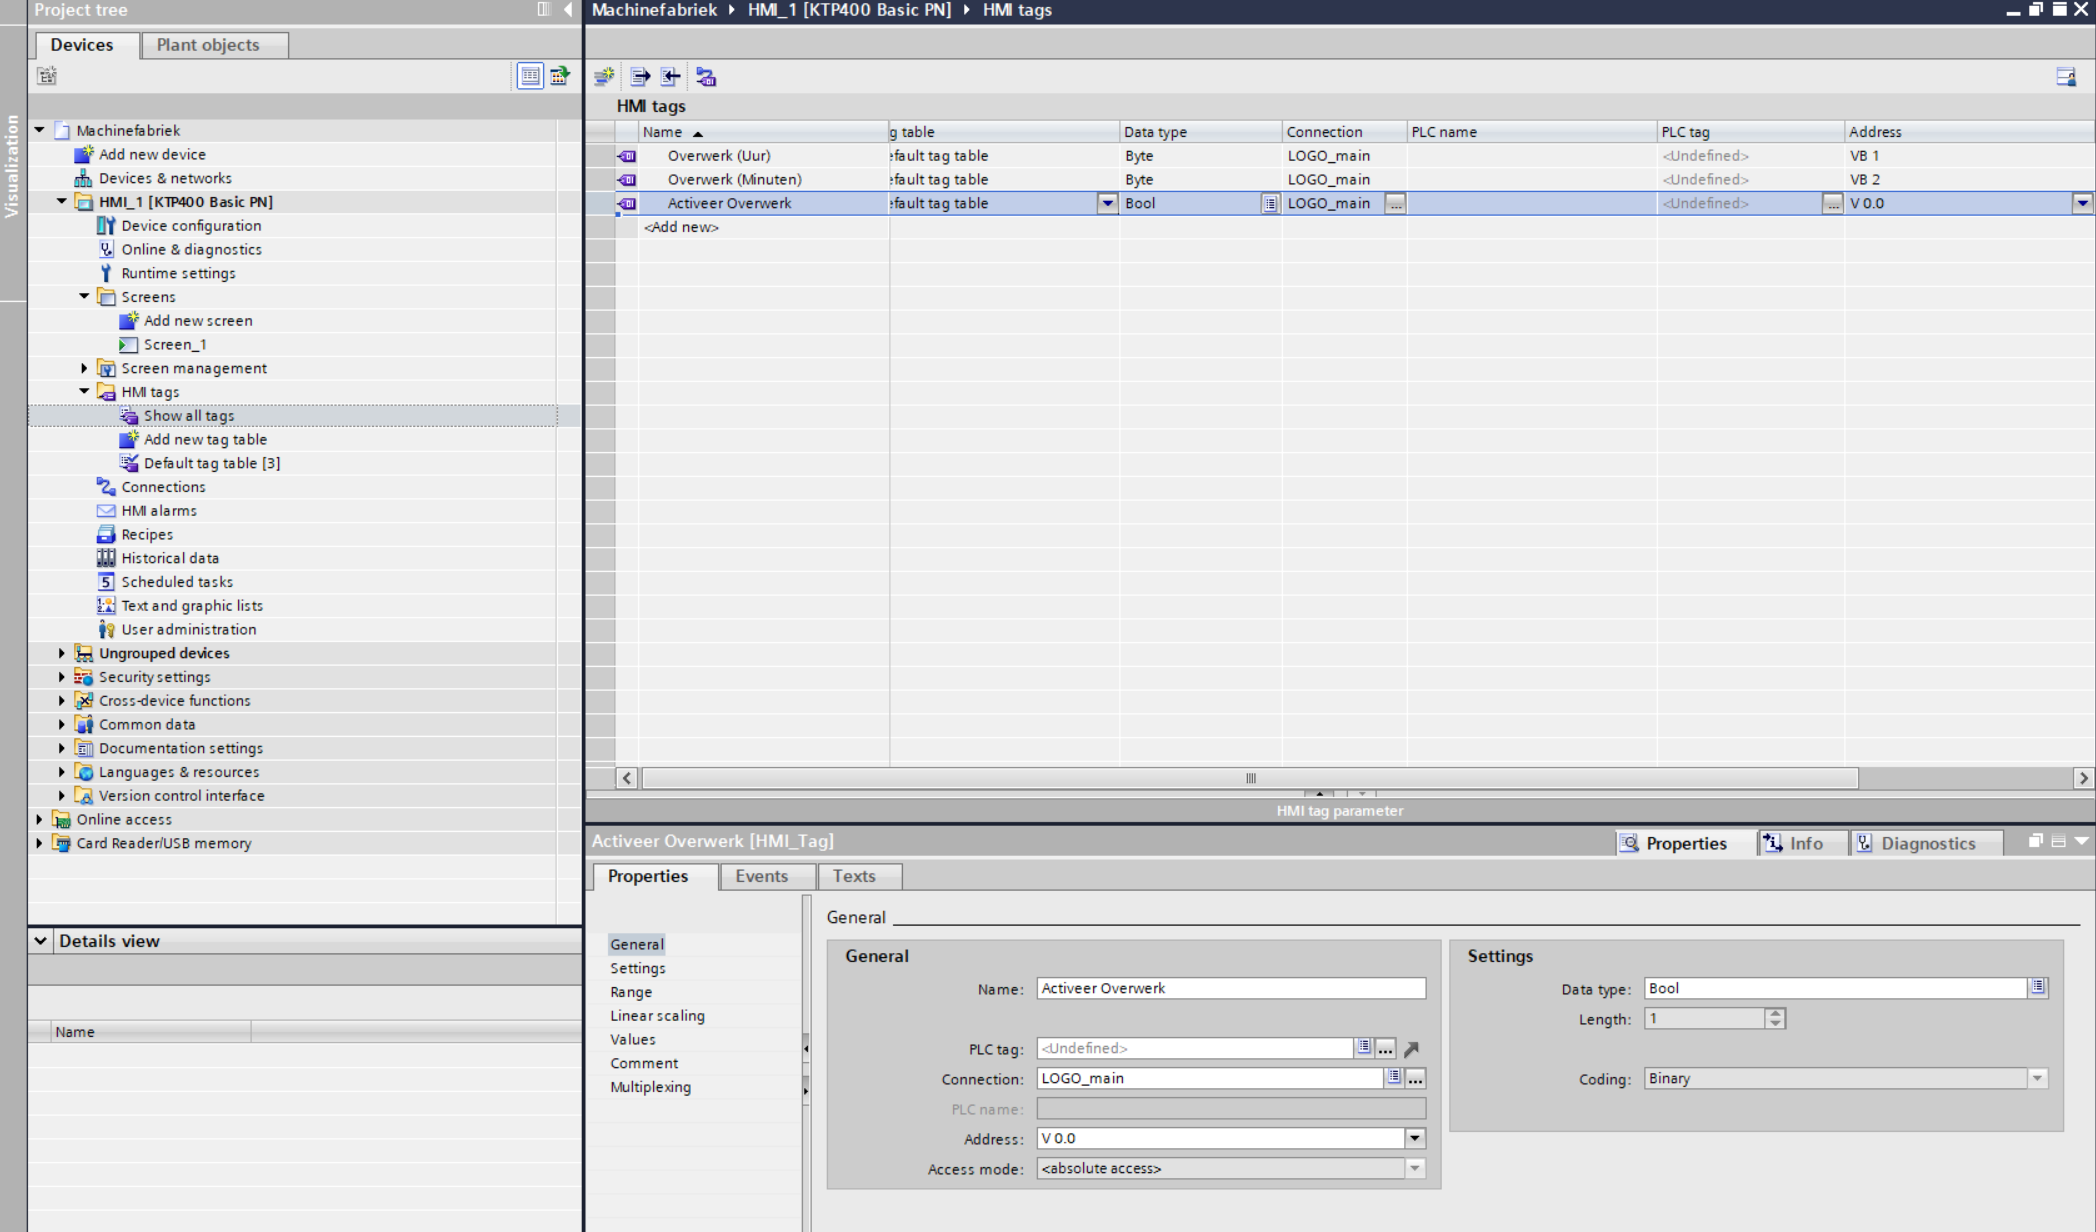Collapse the Details view section
The image size is (2096, 1232).
click(40, 941)
